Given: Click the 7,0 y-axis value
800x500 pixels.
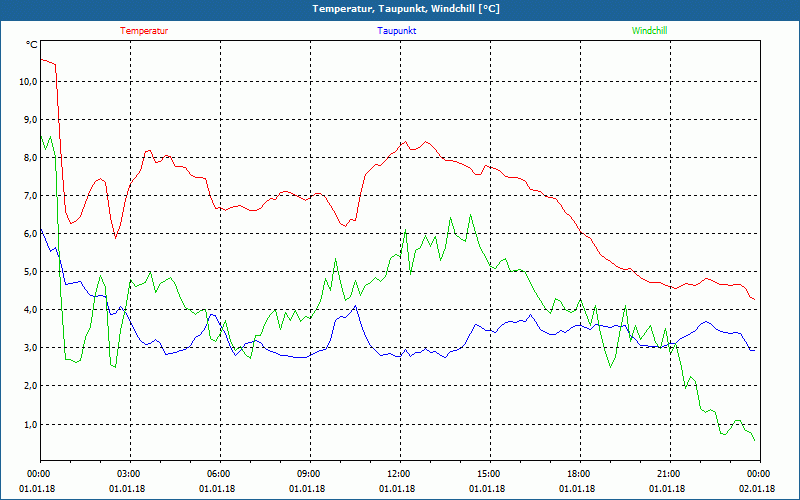Looking at the screenshot, I should tap(31, 195).
